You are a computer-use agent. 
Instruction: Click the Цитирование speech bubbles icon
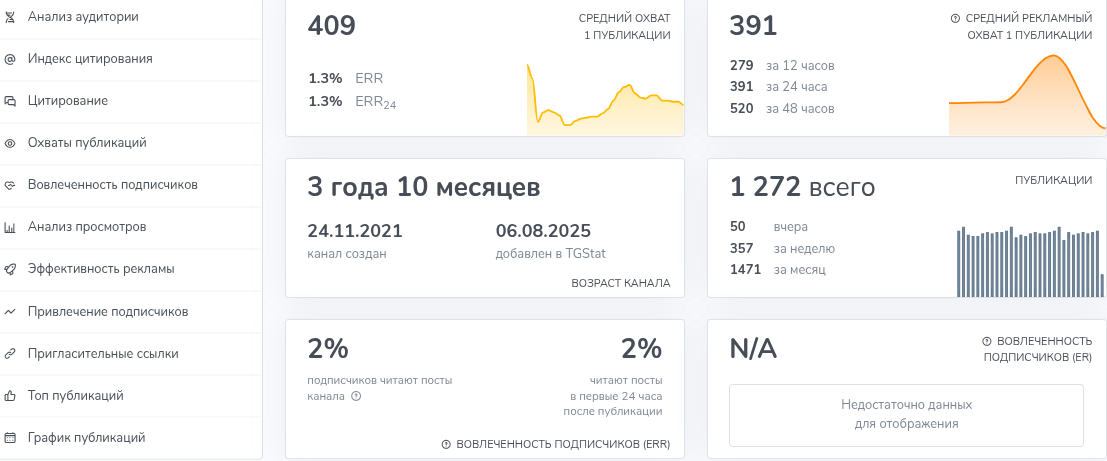tap(10, 101)
